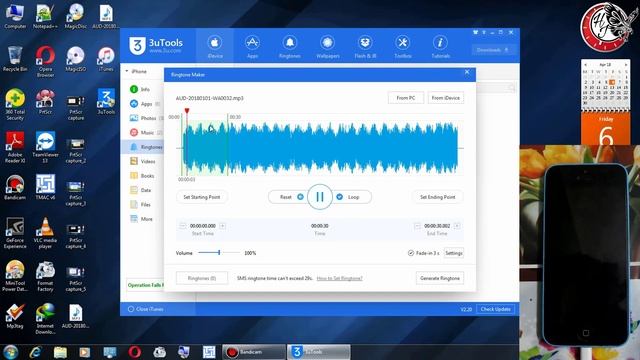Open the Flash & JB tab

(365, 47)
